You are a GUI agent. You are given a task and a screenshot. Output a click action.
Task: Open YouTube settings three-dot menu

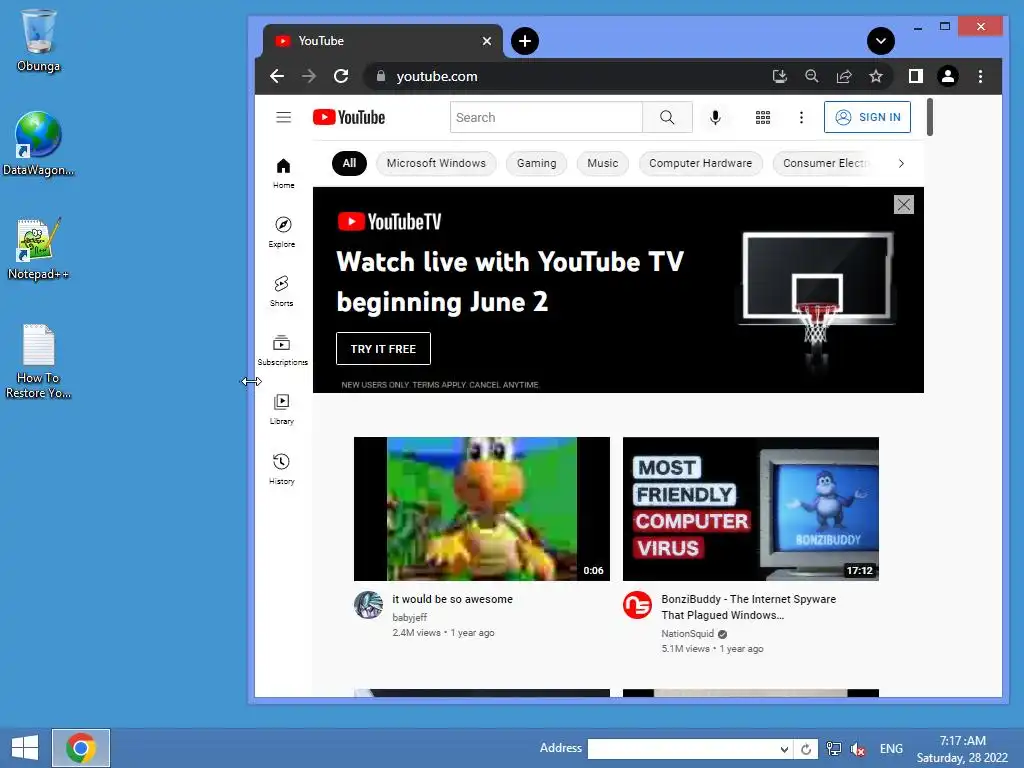[x=801, y=118]
